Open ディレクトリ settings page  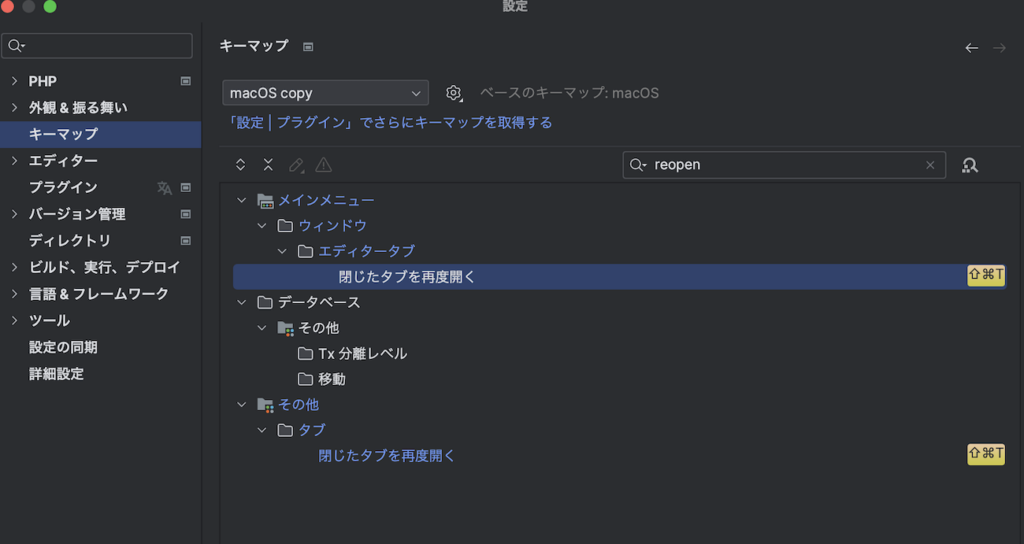(x=70, y=241)
